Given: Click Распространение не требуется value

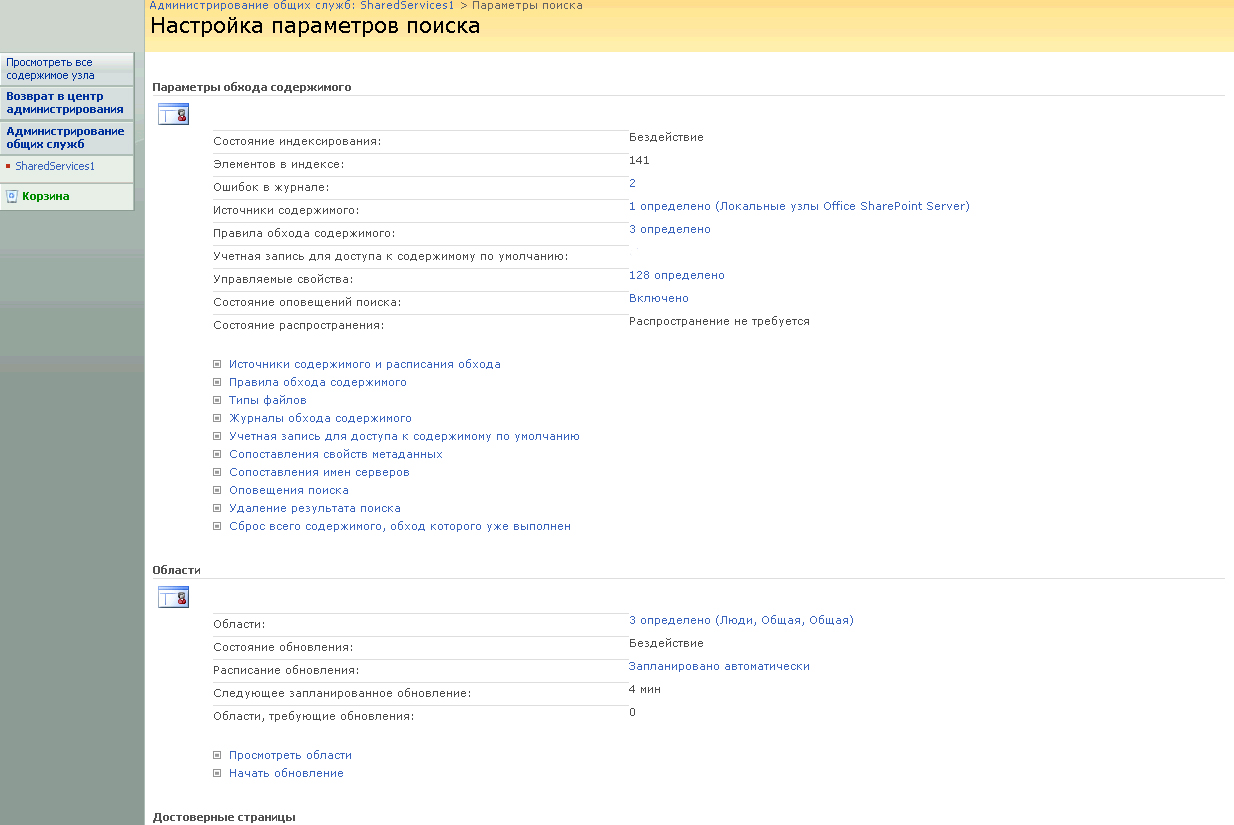Looking at the screenshot, I should (x=719, y=321).
